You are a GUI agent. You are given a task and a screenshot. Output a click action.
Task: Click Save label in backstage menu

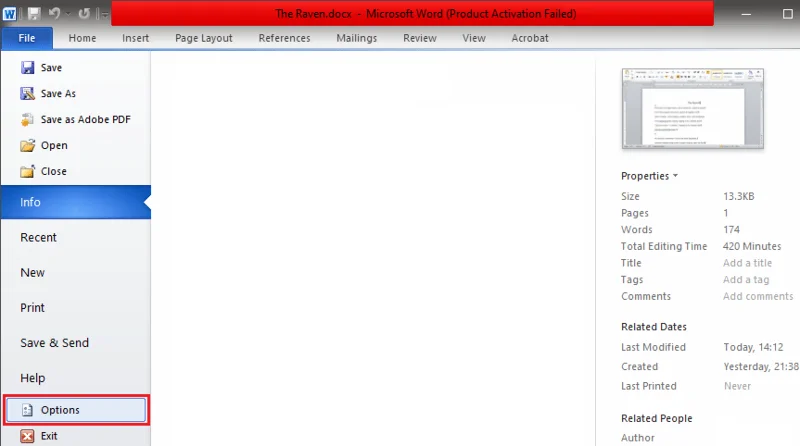point(51,67)
